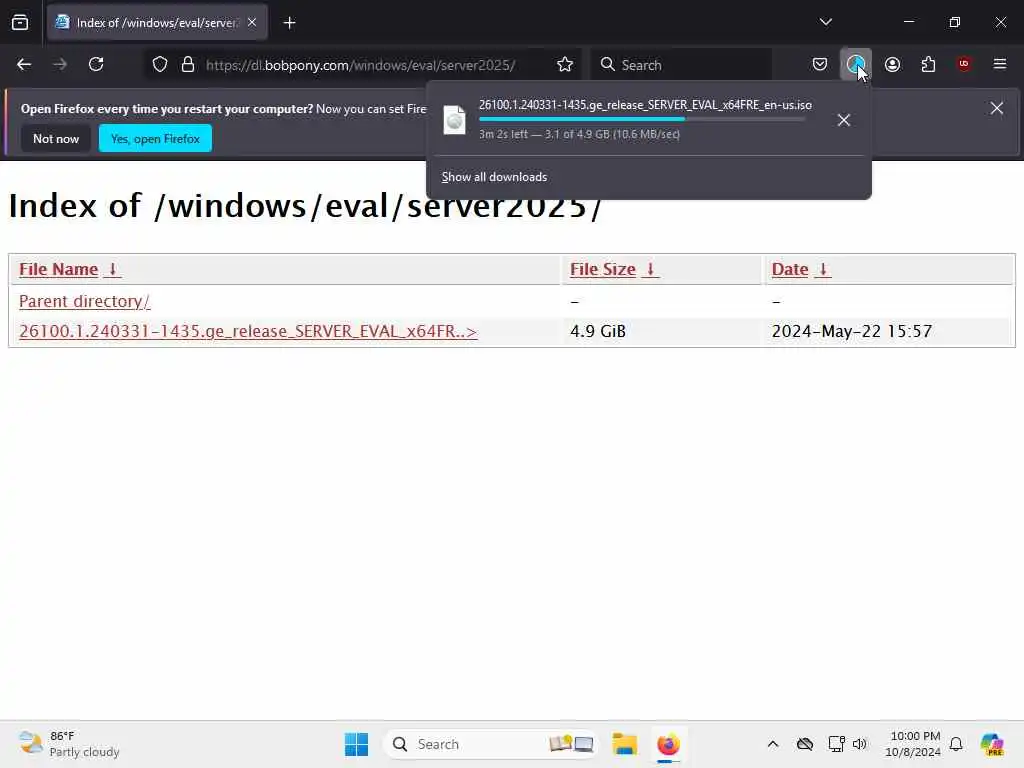Click the downloading ISO file name entry

[x=645, y=104]
